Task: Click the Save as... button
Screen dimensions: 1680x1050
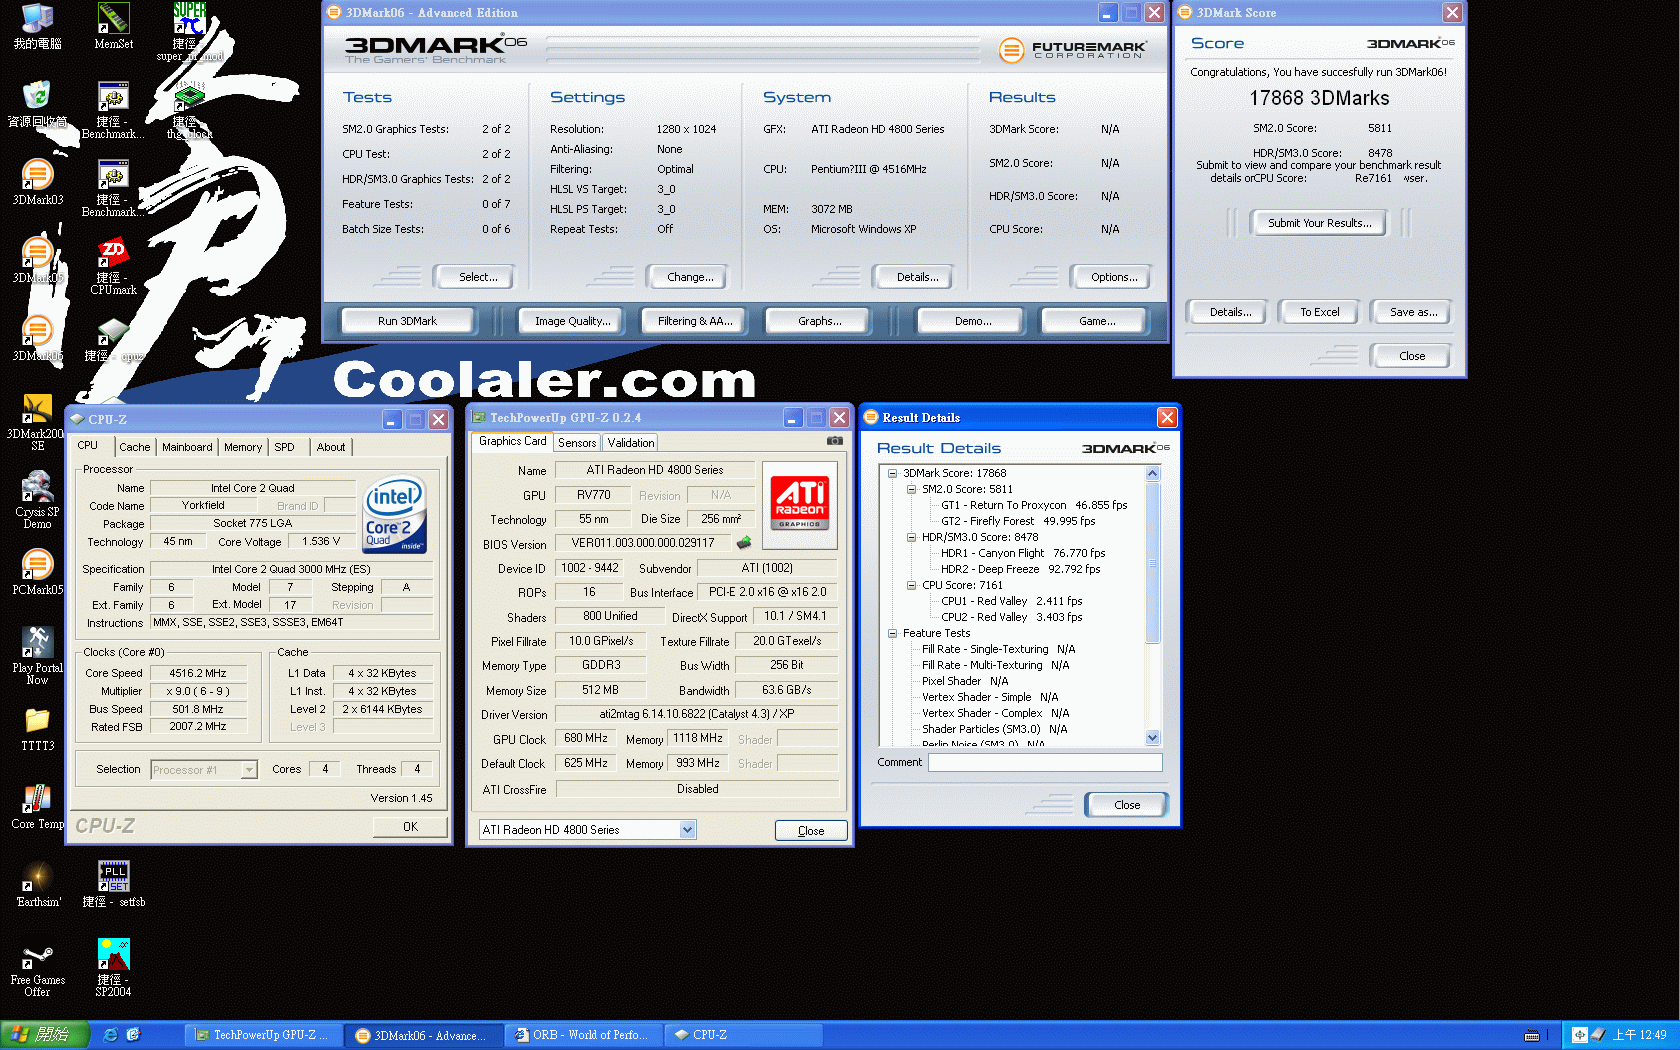Action: tap(1413, 312)
